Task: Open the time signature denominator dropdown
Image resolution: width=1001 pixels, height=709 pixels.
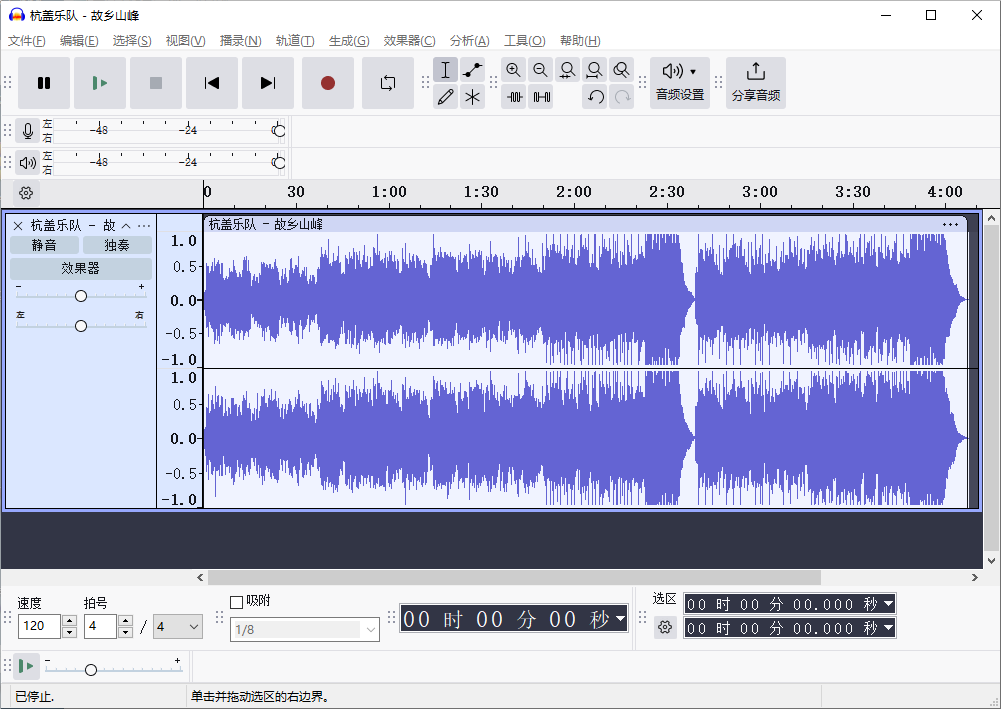Action: [x=177, y=626]
